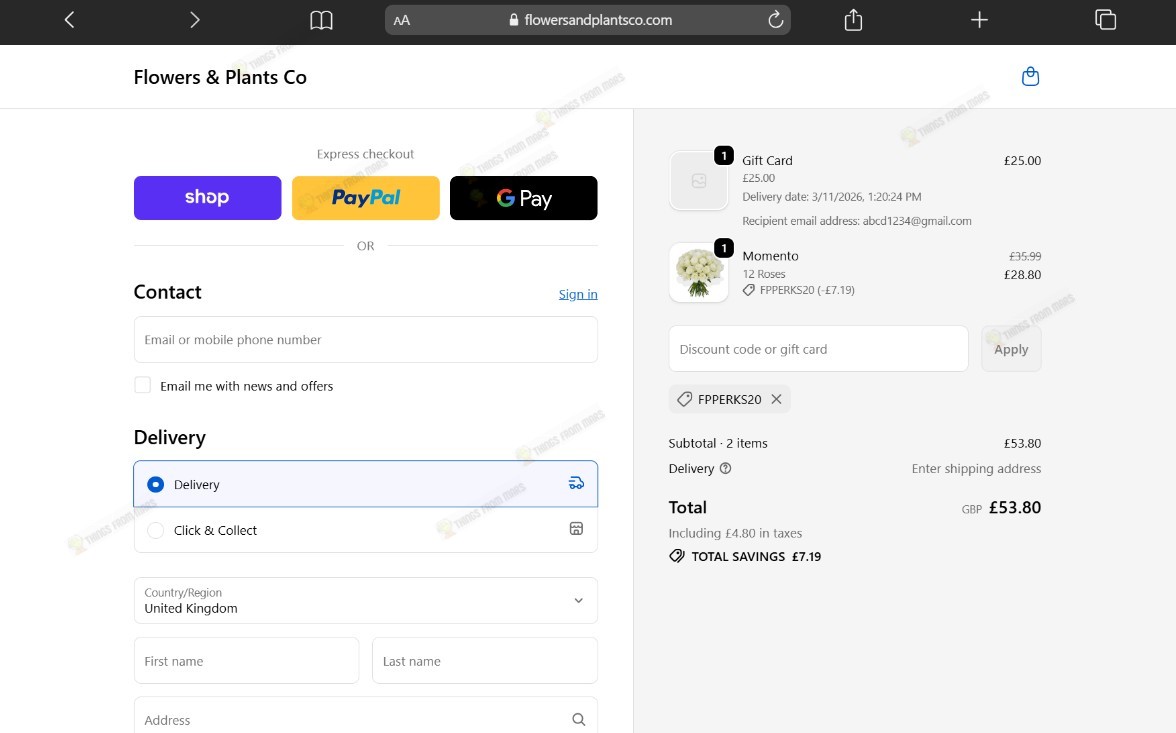Reload the page using refresh icon
The image size is (1176, 733).
pyautogui.click(x=776, y=20)
